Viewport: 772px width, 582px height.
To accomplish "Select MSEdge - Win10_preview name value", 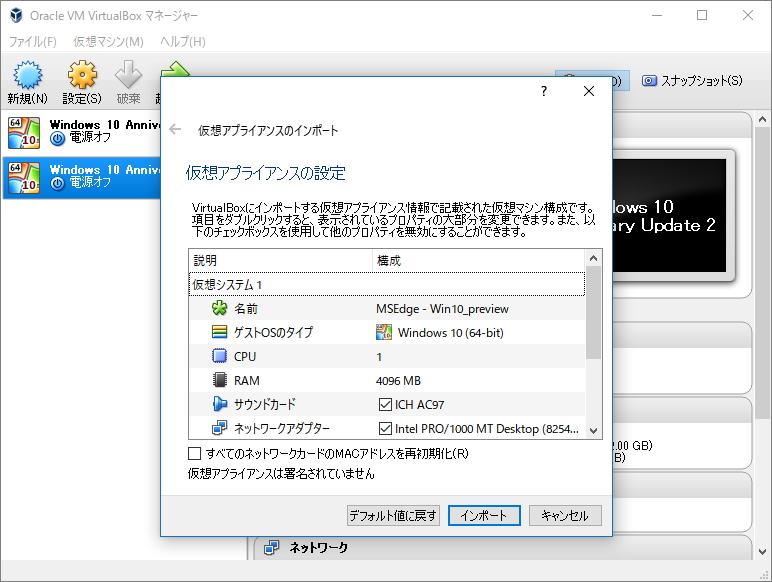I will coord(442,309).
